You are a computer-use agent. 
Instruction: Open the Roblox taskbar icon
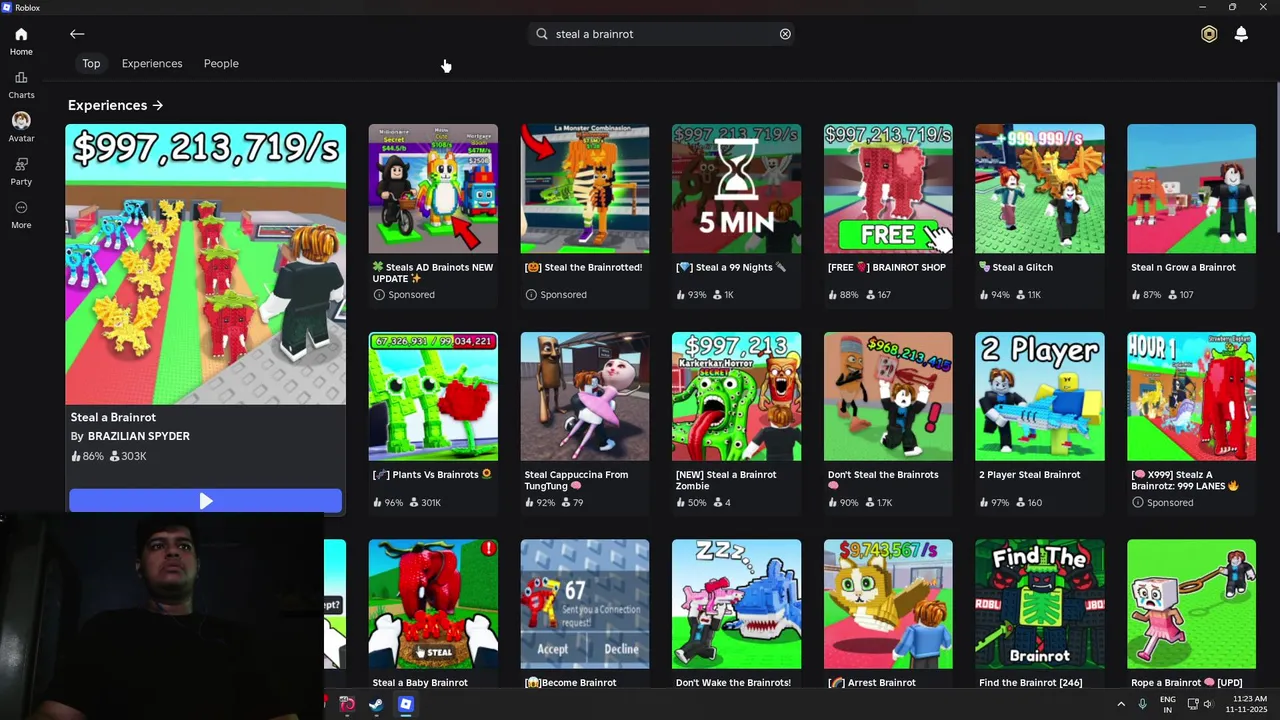tap(405, 705)
